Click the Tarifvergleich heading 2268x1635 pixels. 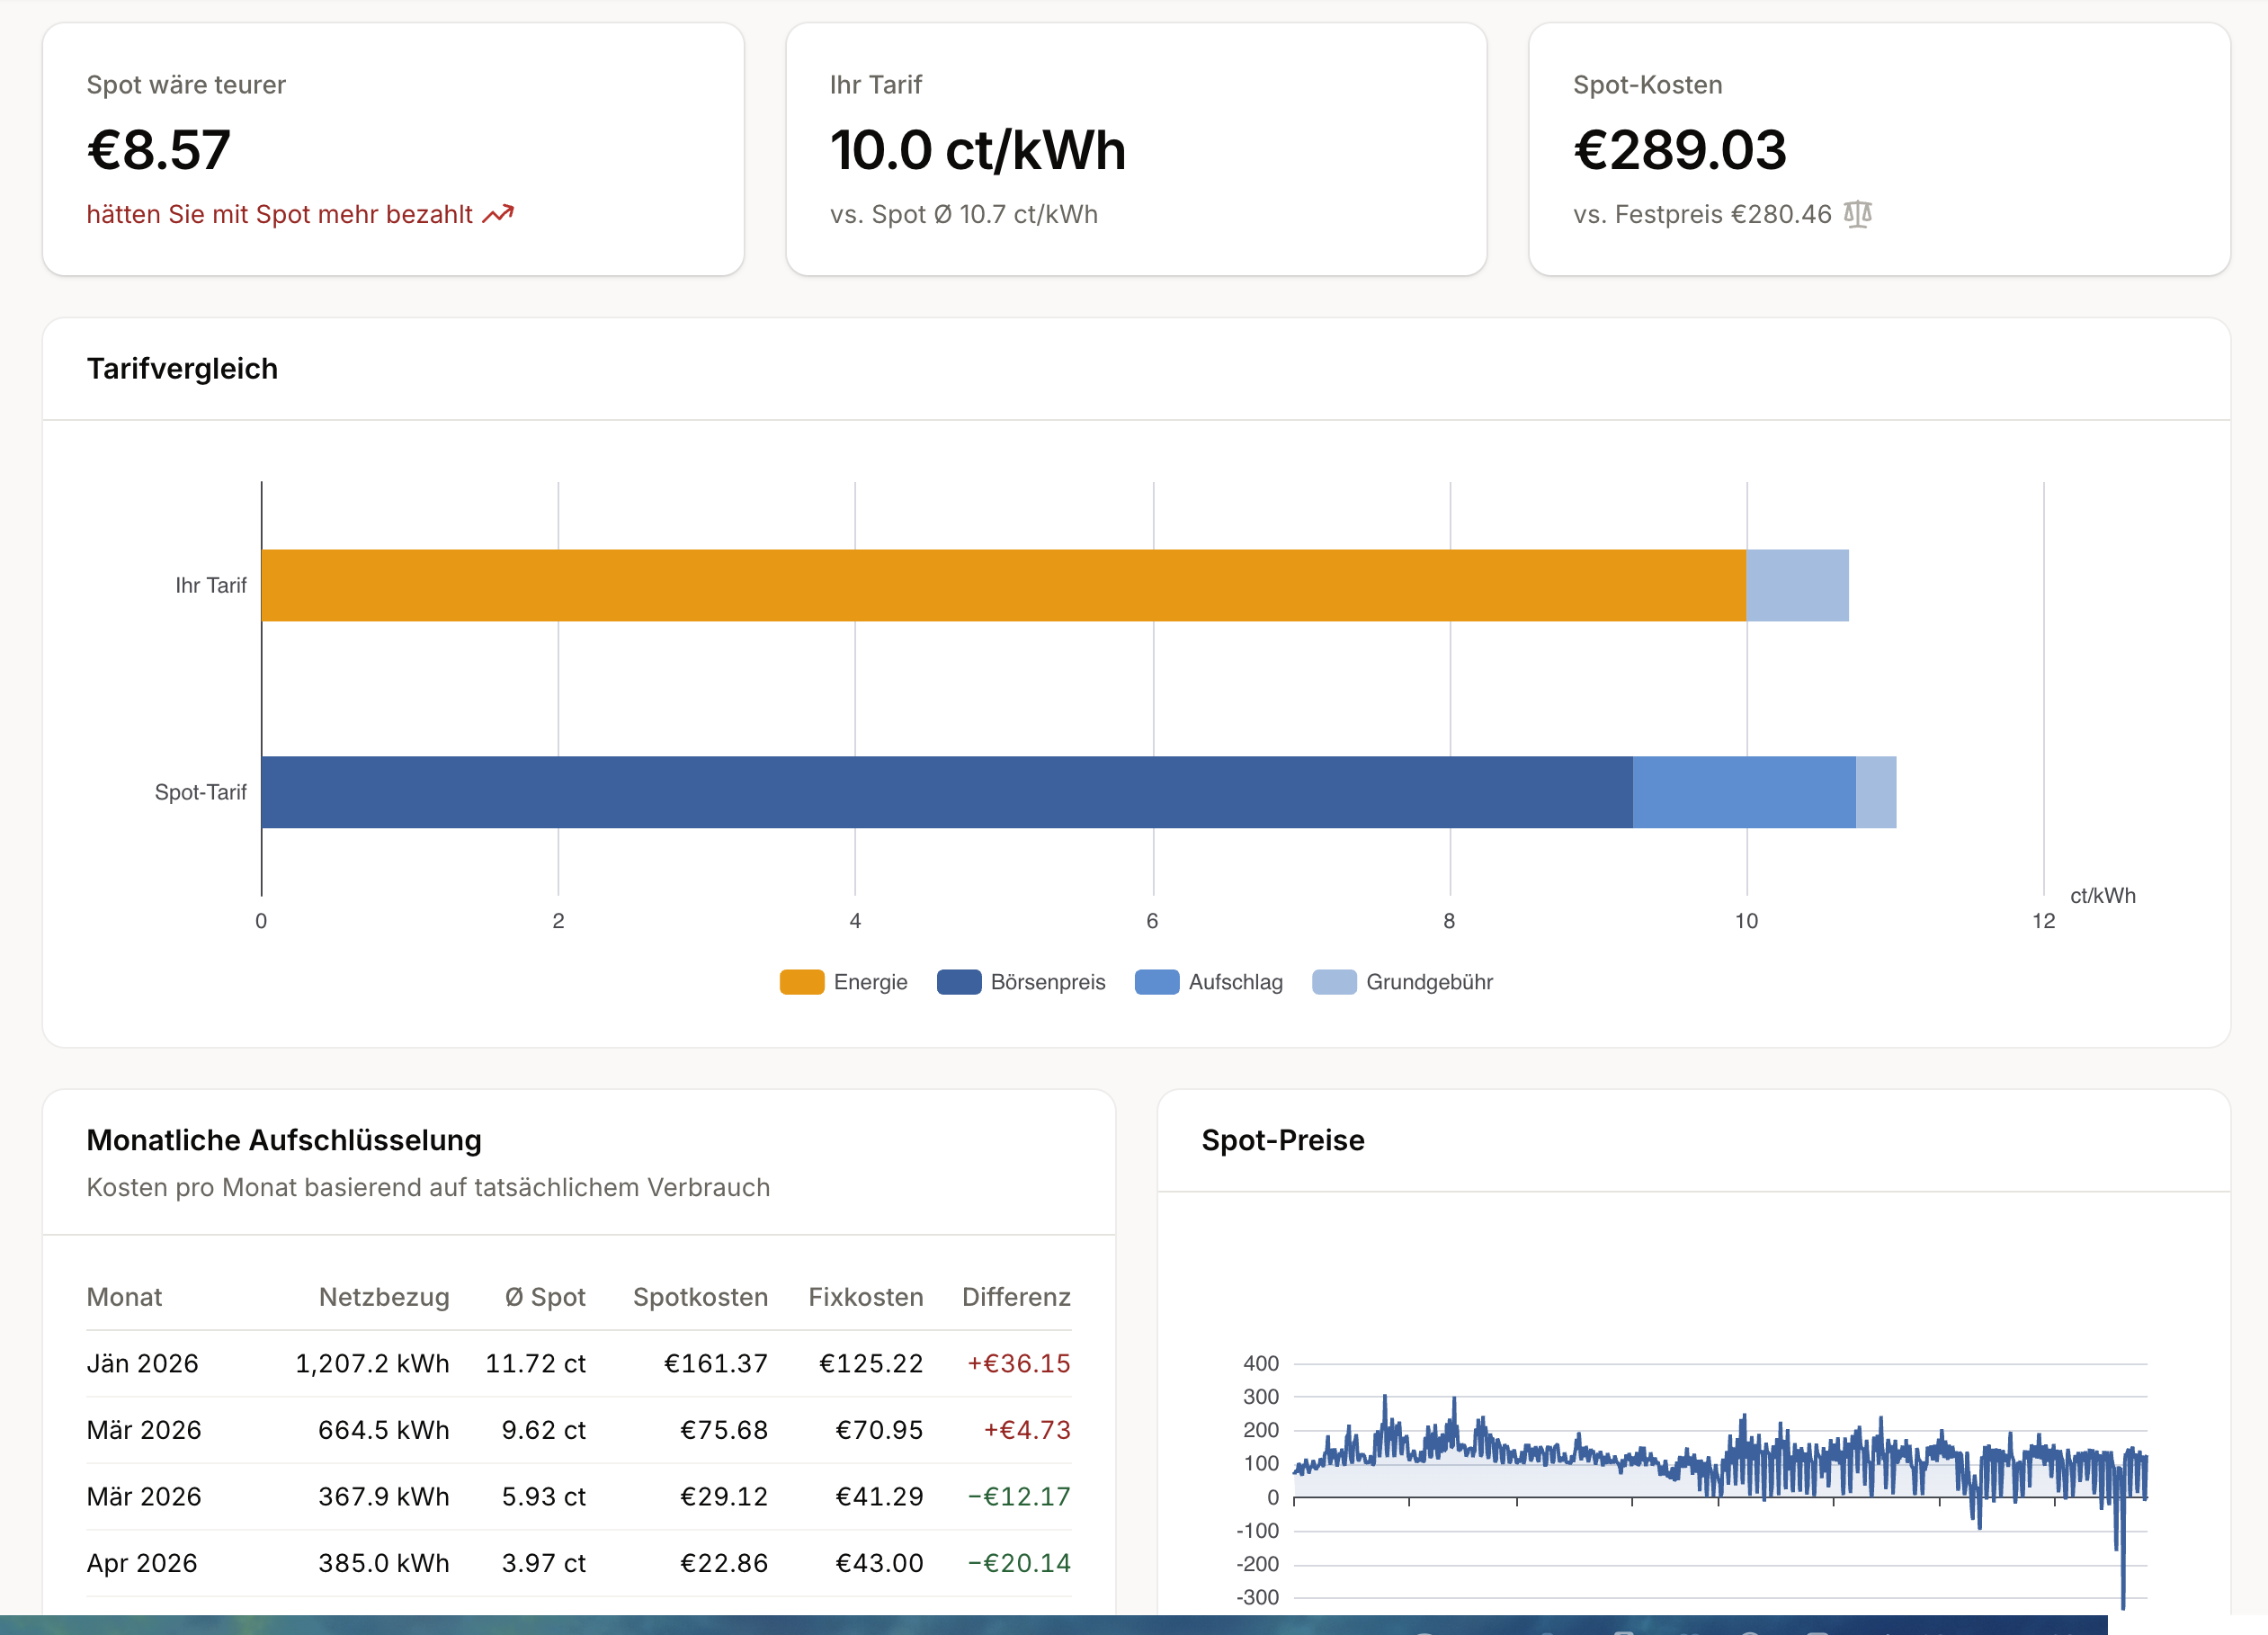[x=182, y=368]
